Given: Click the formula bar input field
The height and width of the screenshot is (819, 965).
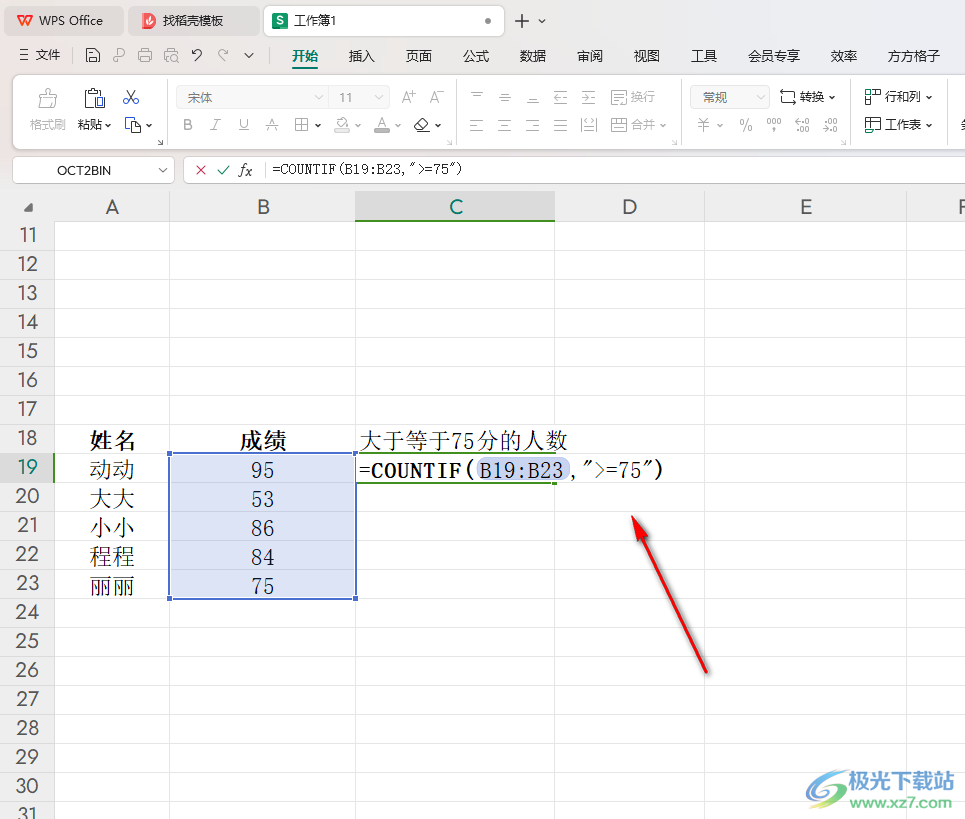Looking at the screenshot, I should tap(615, 169).
